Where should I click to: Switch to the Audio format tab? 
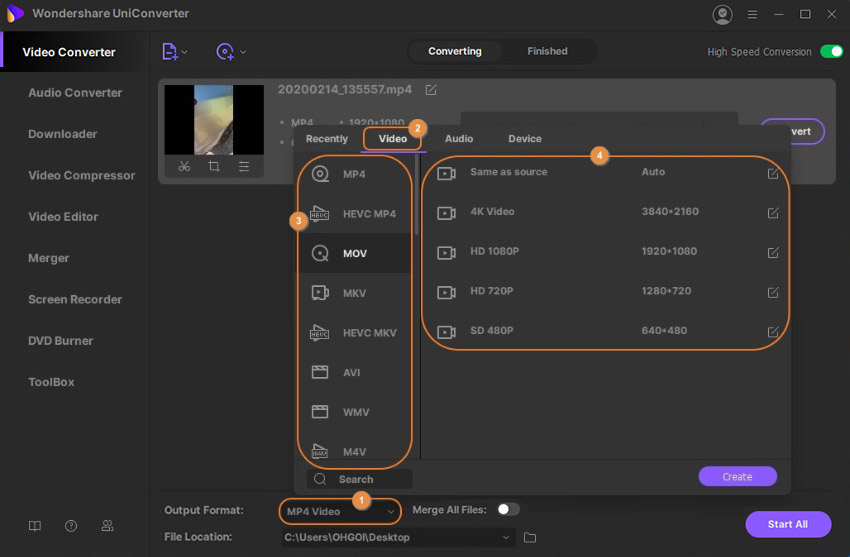pos(459,139)
